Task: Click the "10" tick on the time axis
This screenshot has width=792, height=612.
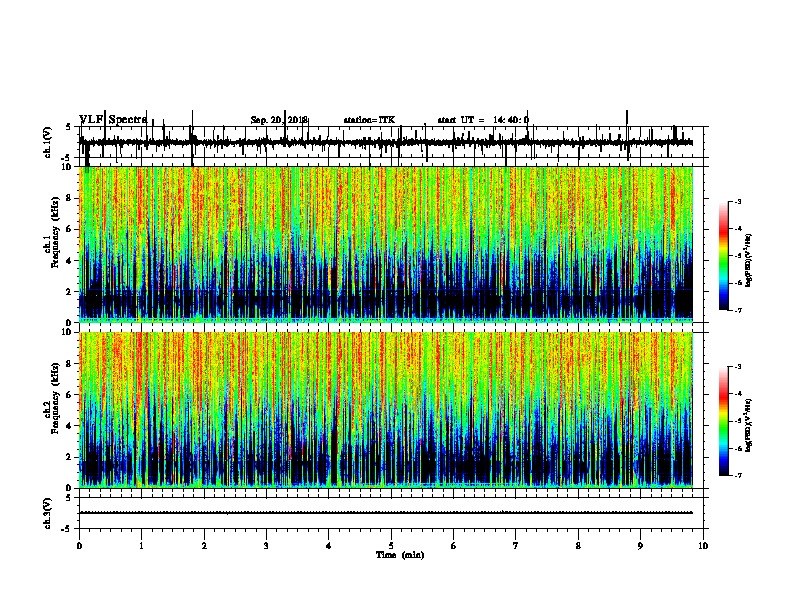Action: click(703, 546)
